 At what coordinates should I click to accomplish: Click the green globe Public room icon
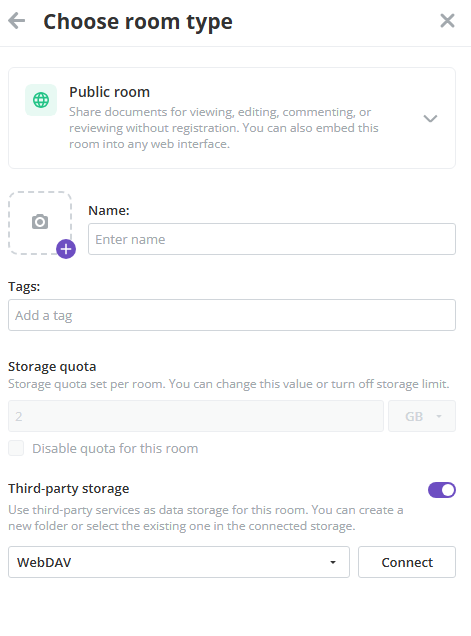[41, 100]
